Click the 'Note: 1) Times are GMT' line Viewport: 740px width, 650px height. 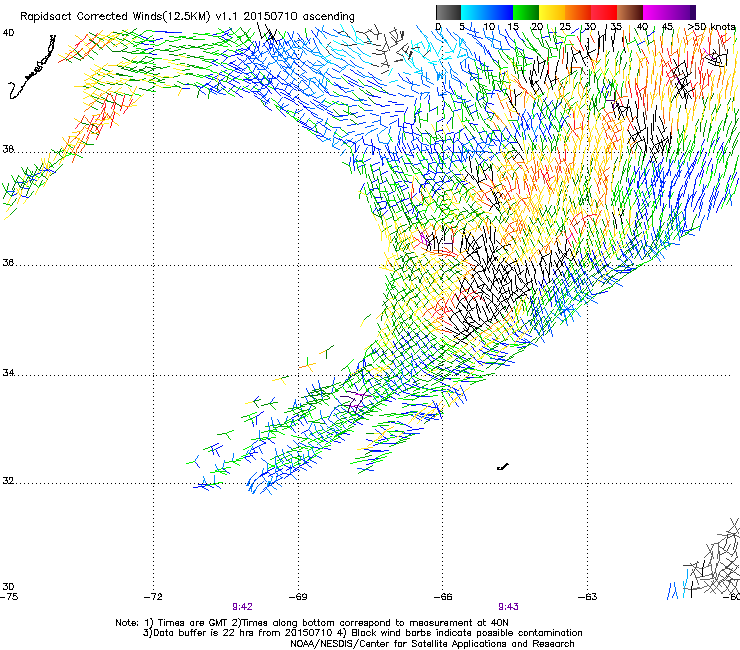(x=312, y=623)
